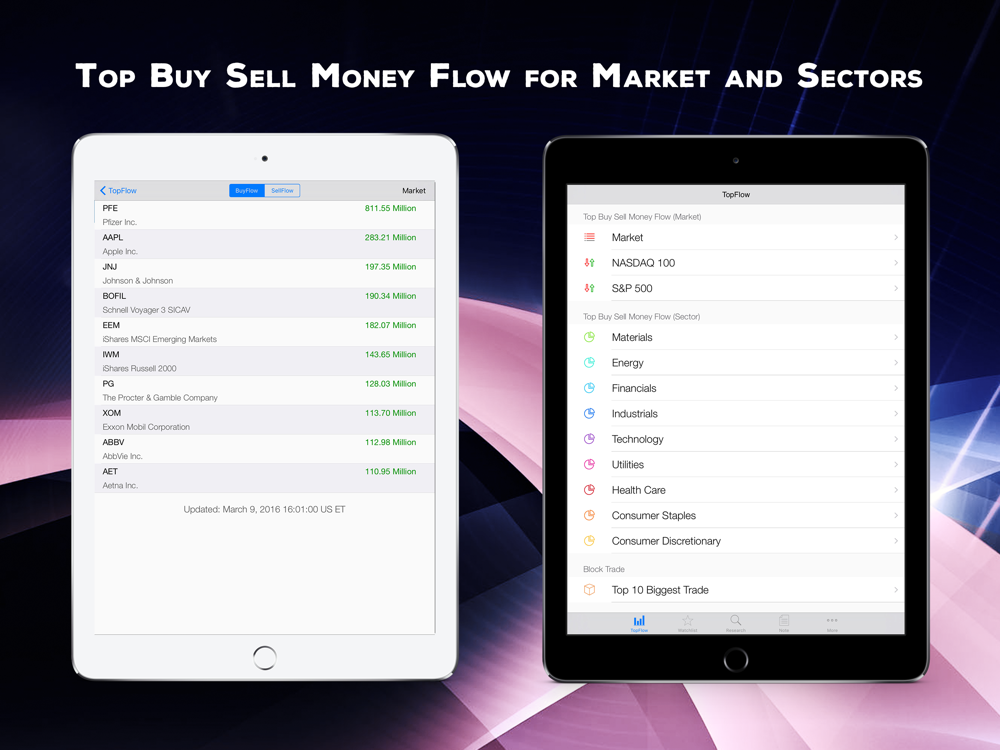Switch to the SellFlow segment
The image size is (1000, 750).
pos(283,191)
